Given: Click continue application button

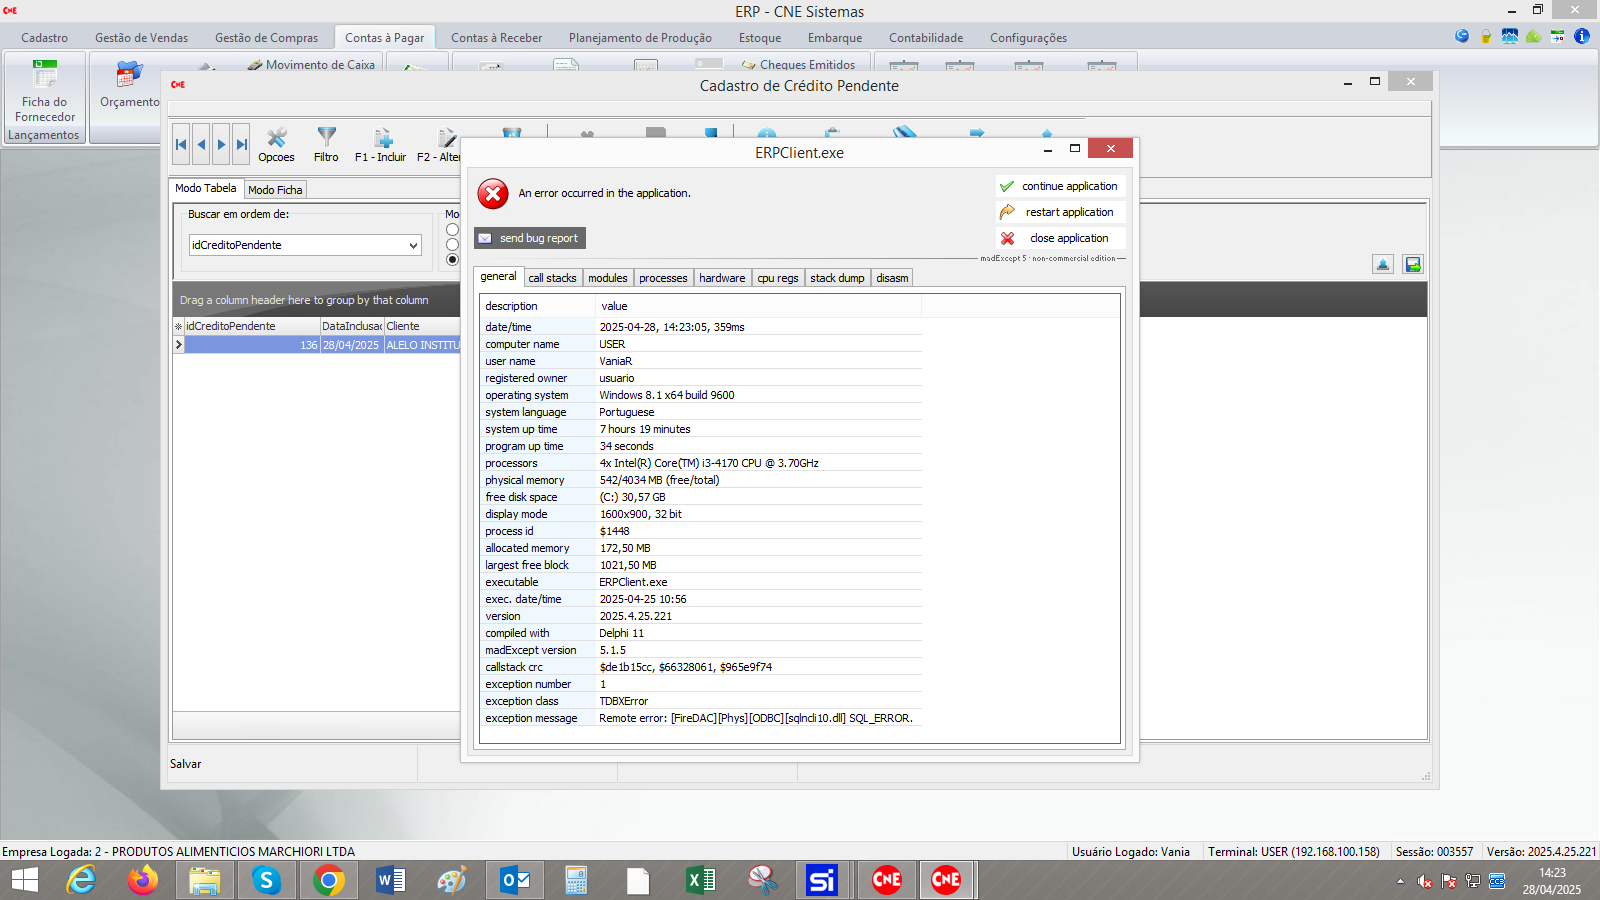Looking at the screenshot, I should [1060, 186].
